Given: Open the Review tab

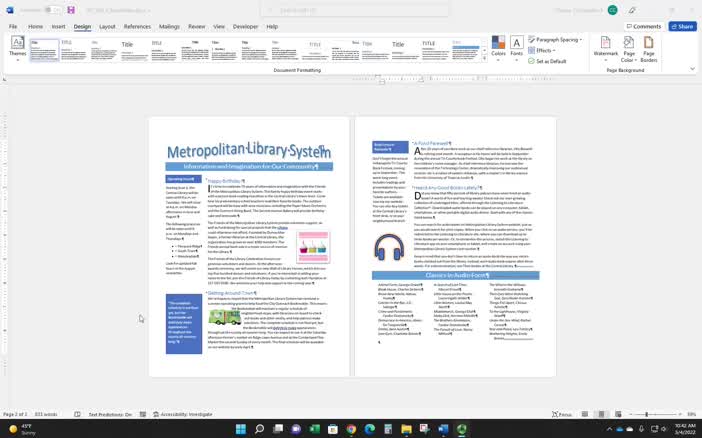Looking at the screenshot, I should 197,27.
